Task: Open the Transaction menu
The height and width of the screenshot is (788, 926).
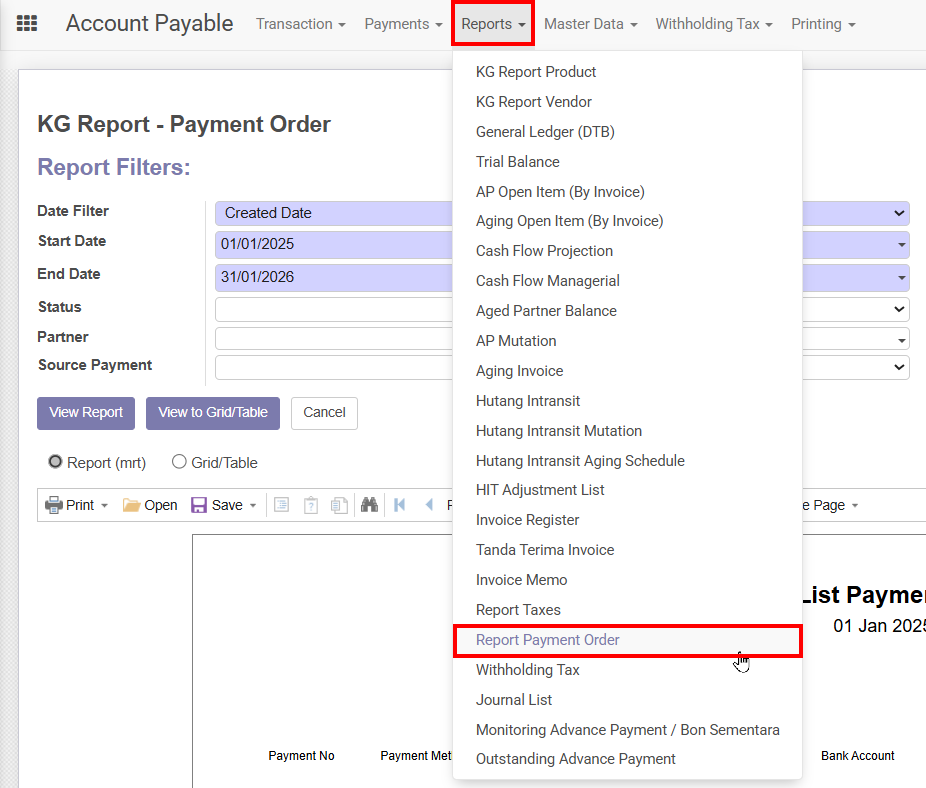Action: coord(300,24)
